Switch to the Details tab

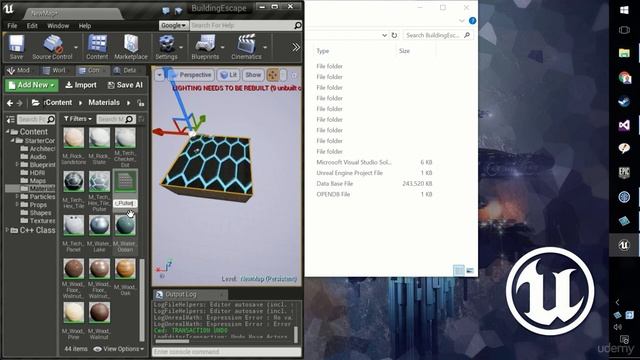(x=126, y=70)
